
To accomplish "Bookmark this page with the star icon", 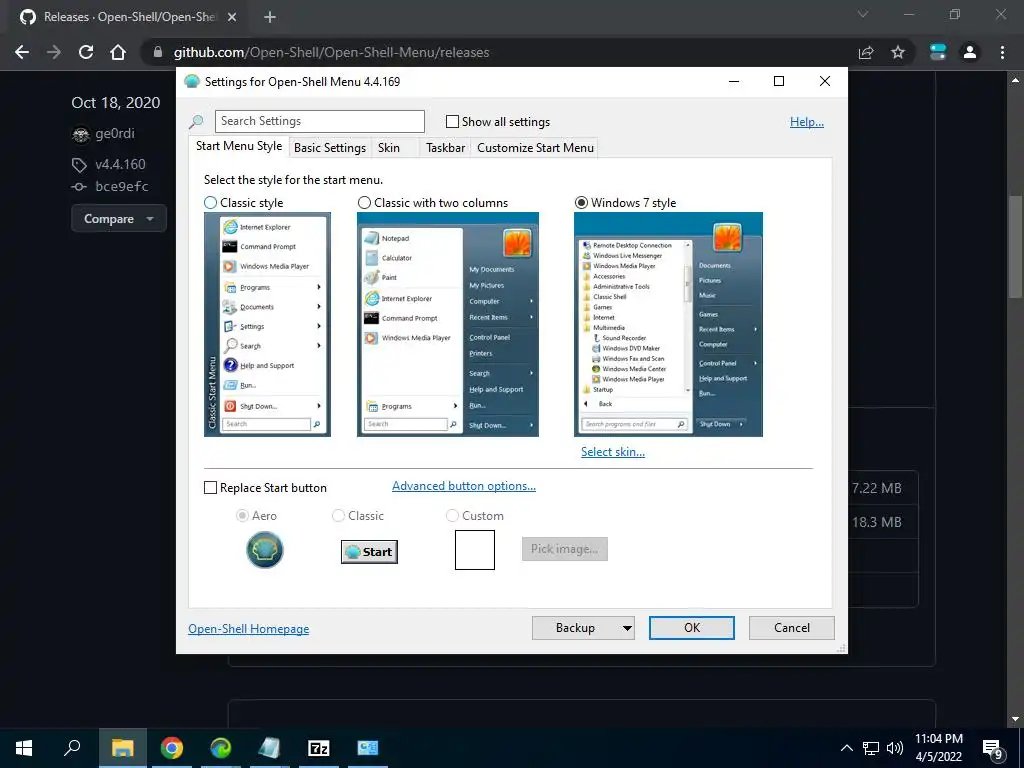I will pos(898,52).
